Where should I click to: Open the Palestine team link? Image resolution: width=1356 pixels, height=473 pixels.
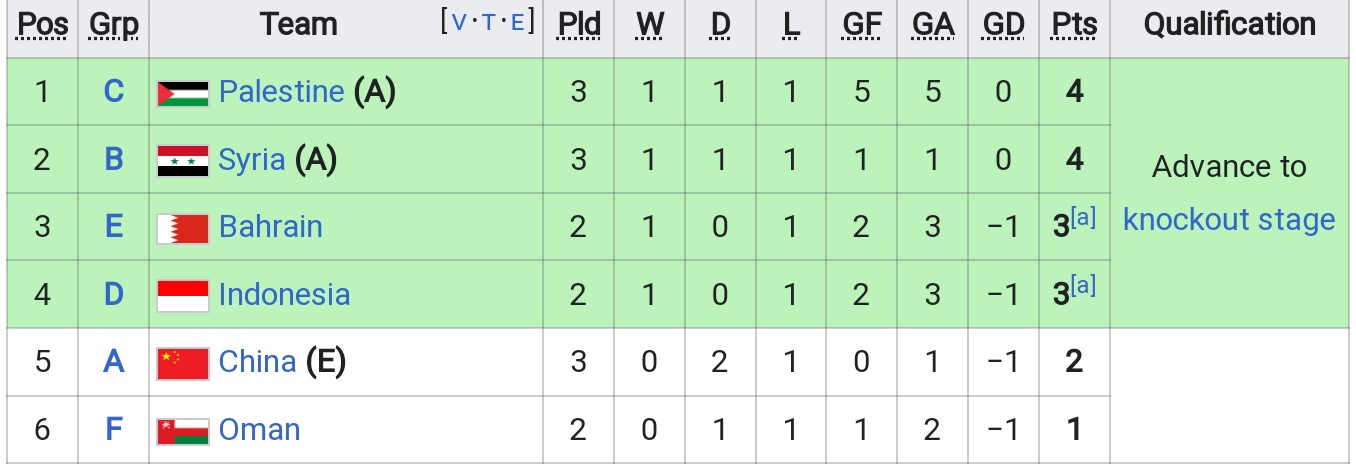coord(281,92)
